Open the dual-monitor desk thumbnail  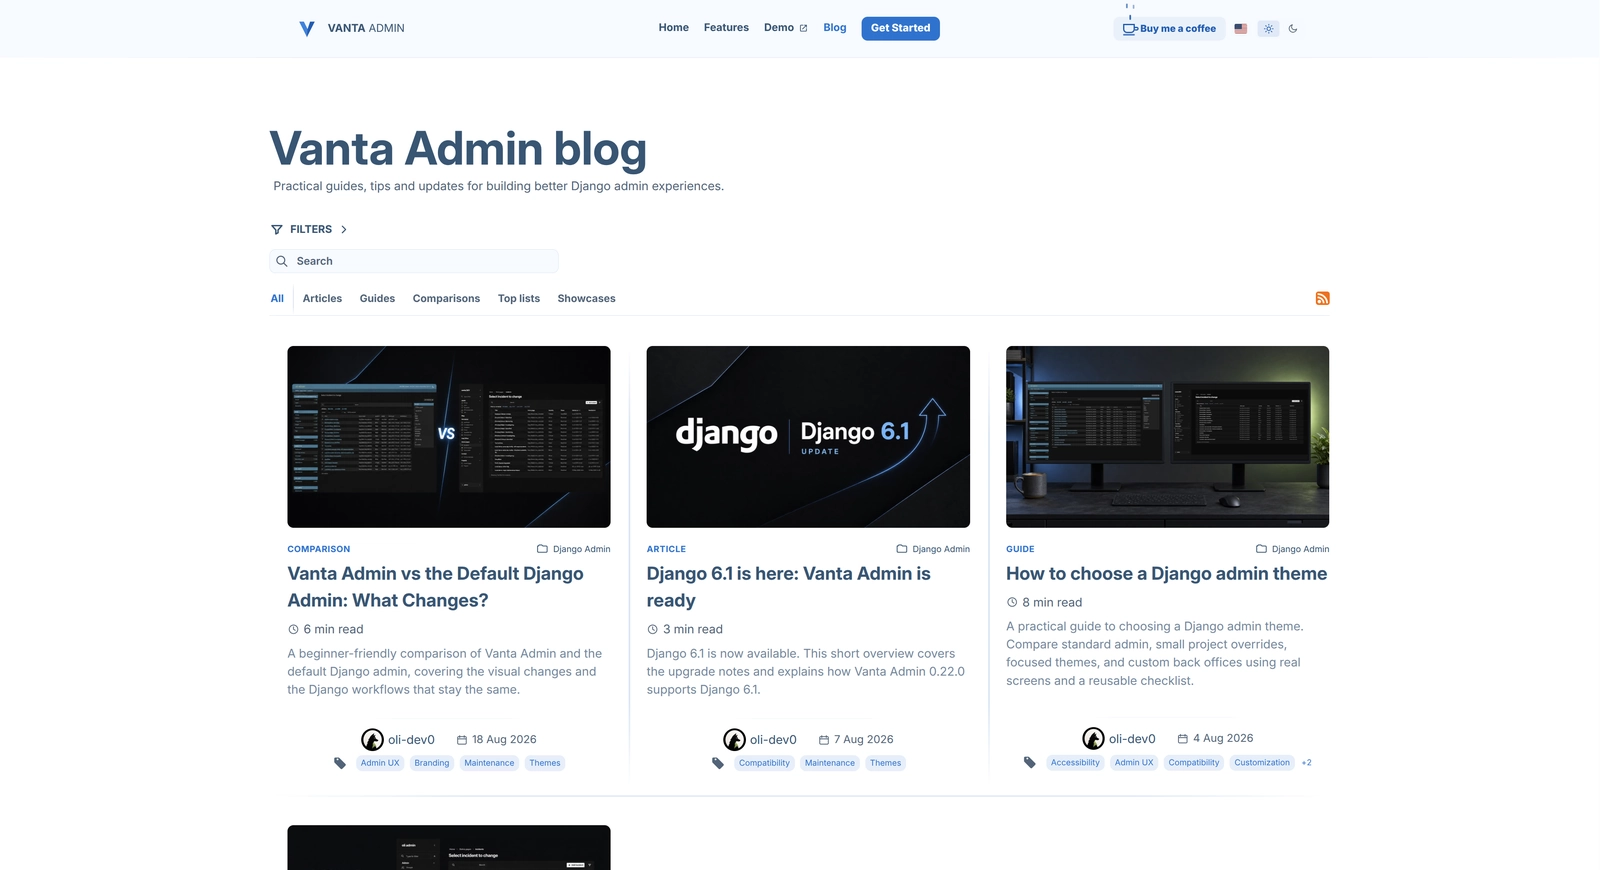(1168, 437)
